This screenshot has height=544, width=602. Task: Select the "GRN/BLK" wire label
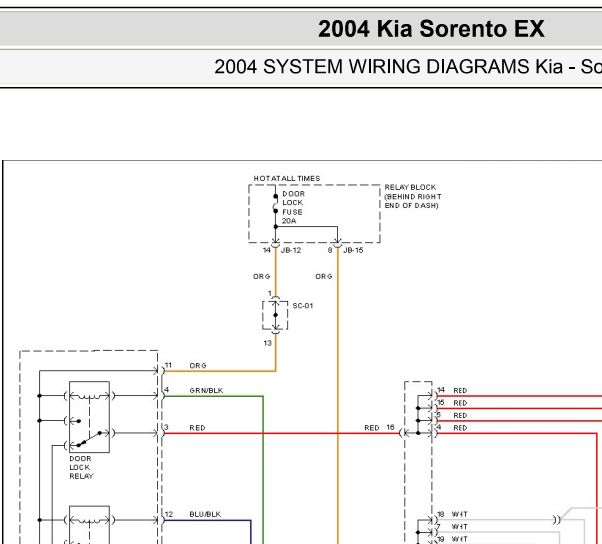click(206, 391)
